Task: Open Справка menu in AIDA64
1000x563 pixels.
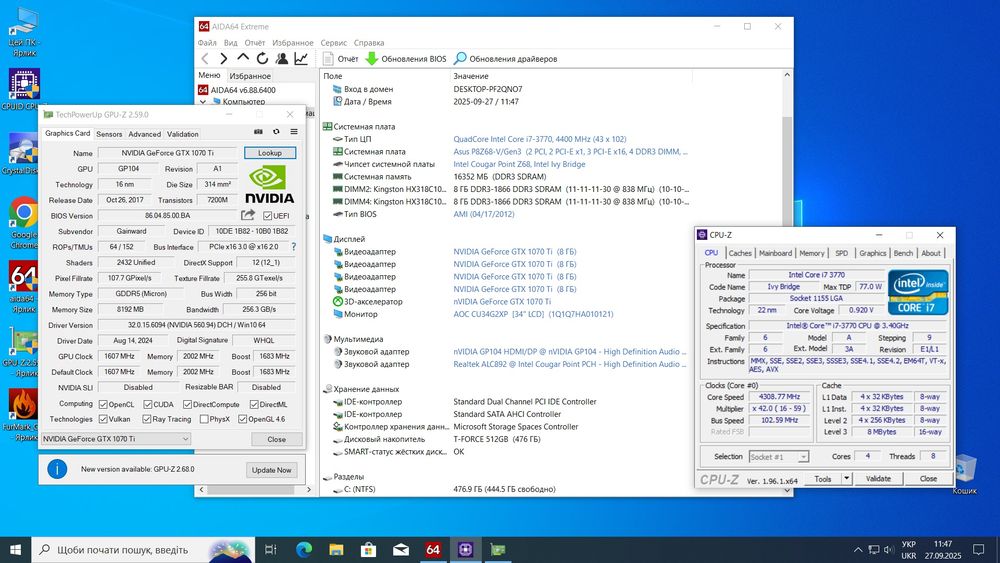Action: (x=369, y=43)
